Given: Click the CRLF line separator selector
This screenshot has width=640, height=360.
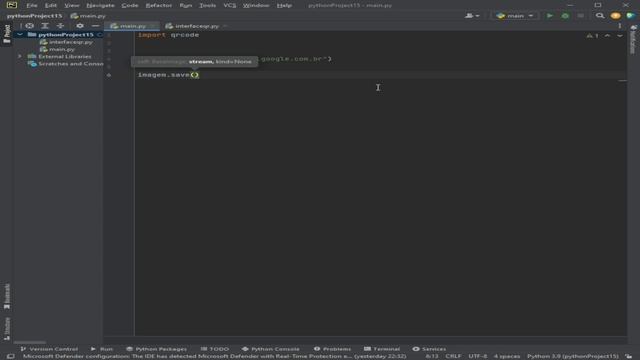Looking at the screenshot, I should tap(453, 356).
